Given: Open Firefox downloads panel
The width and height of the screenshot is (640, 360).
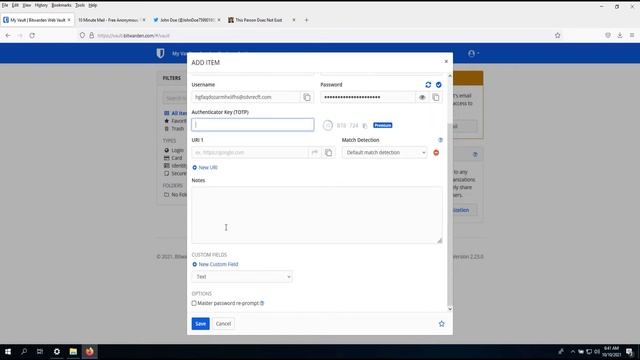Looking at the screenshot, I should 620,36.
